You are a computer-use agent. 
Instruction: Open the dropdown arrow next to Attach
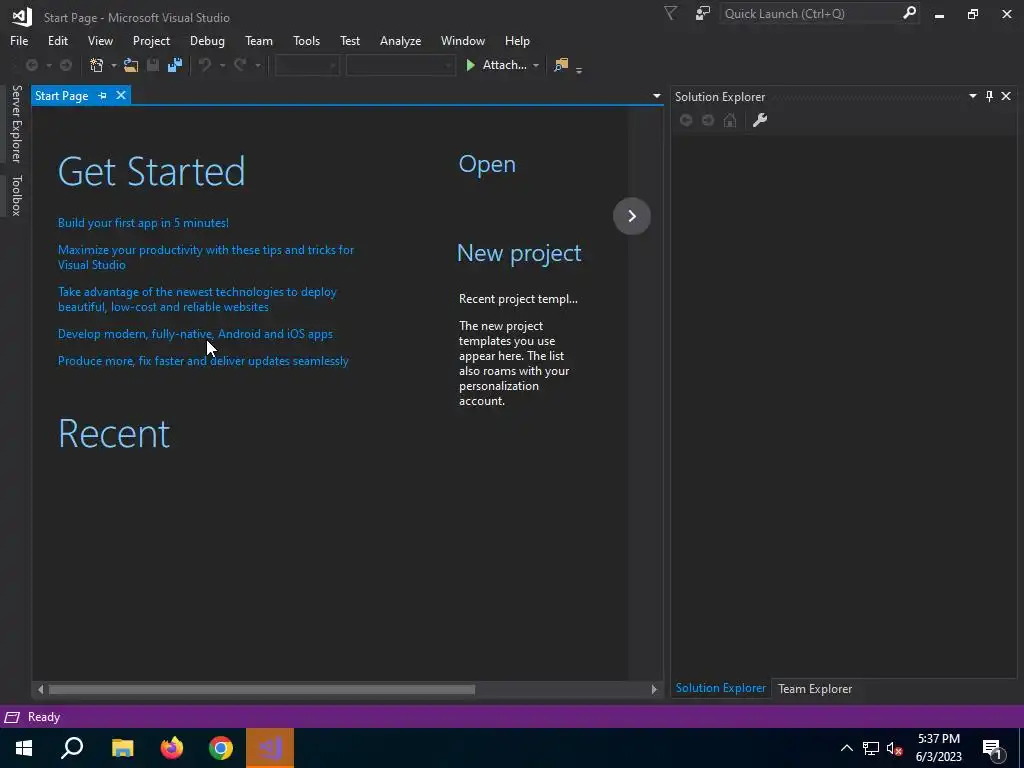point(536,65)
